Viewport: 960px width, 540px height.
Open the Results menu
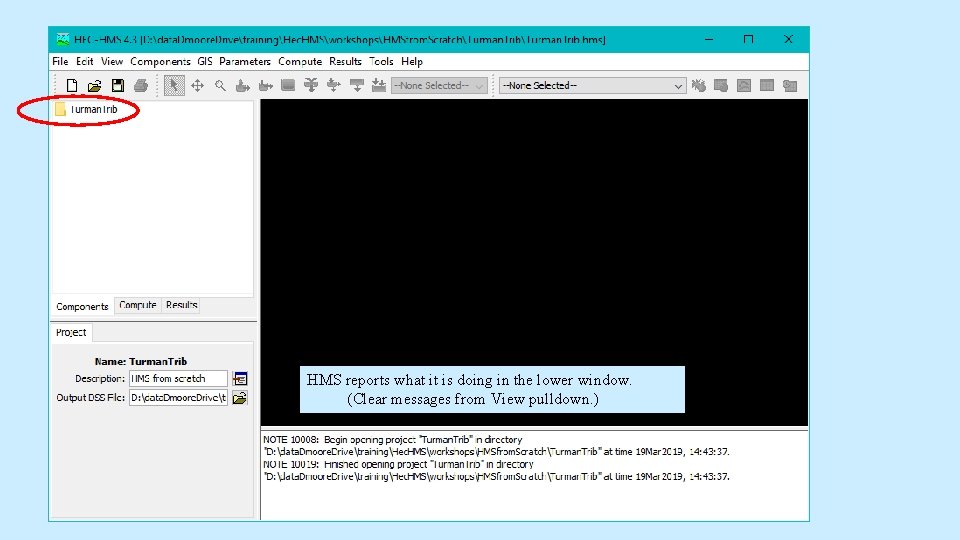click(345, 61)
